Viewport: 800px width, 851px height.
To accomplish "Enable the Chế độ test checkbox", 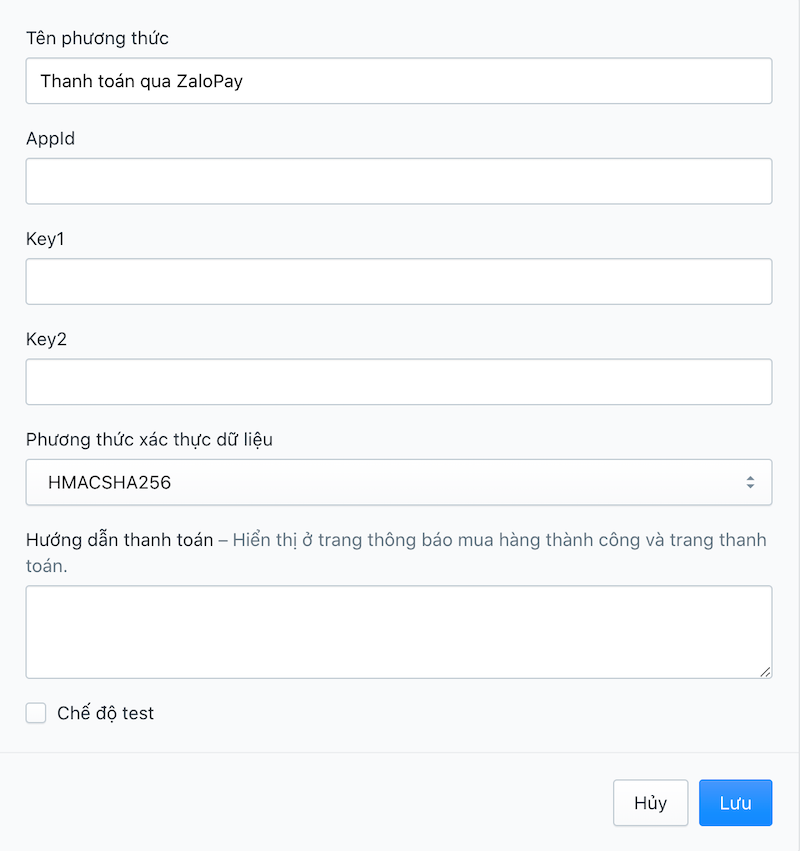I will click(36, 713).
